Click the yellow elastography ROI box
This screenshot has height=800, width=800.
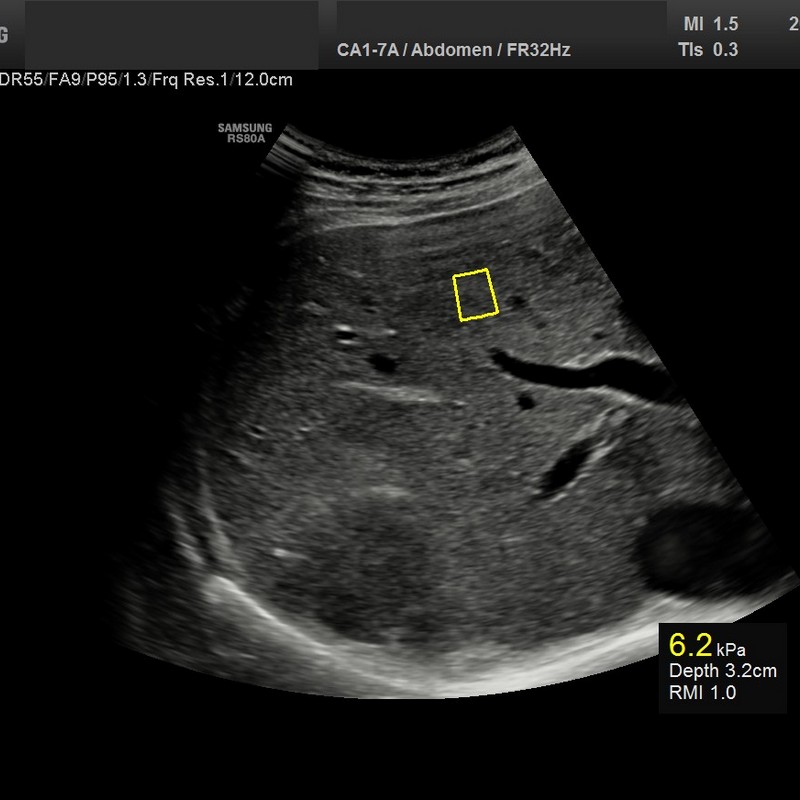coord(475,295)
